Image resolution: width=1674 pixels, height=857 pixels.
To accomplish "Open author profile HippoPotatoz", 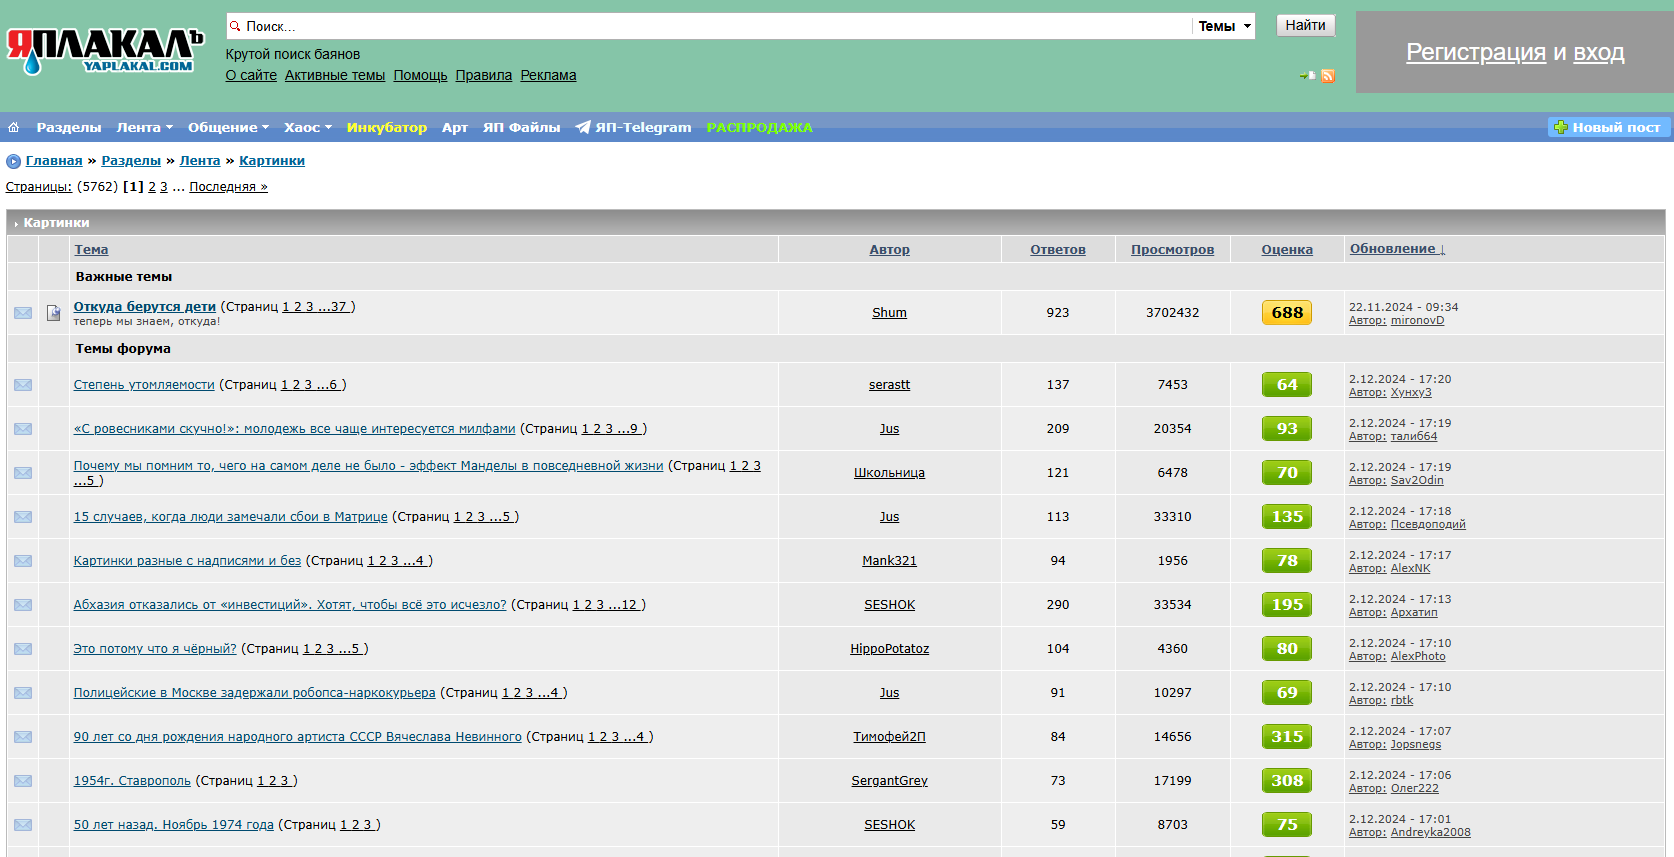I will (889, 649).
